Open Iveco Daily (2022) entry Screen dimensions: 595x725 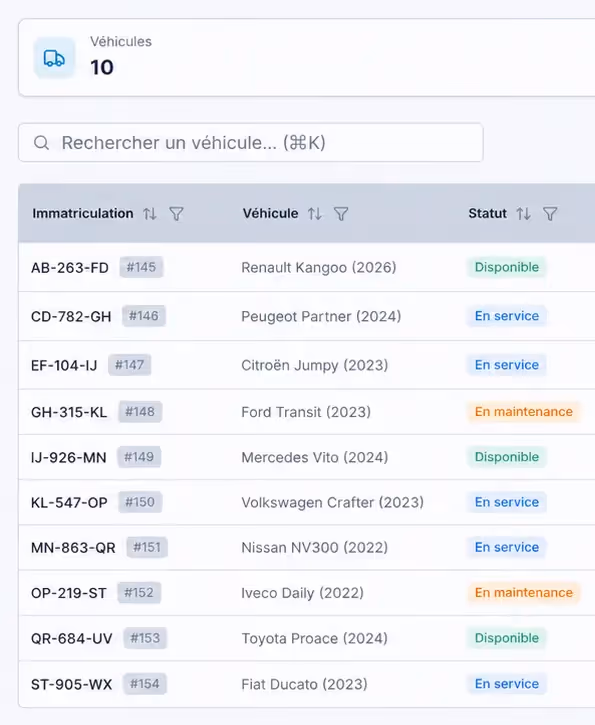[303, 594]
